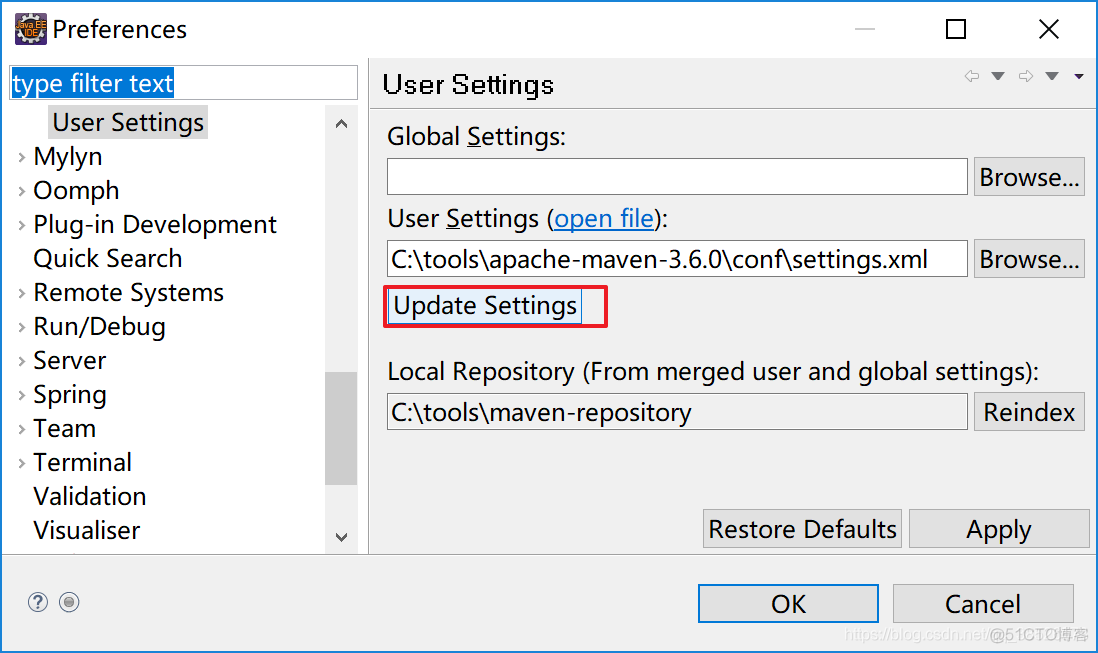1098x653 pixels.
Task: Click the Eclipse Java EE IDE title icon
Action: (30, 29)
